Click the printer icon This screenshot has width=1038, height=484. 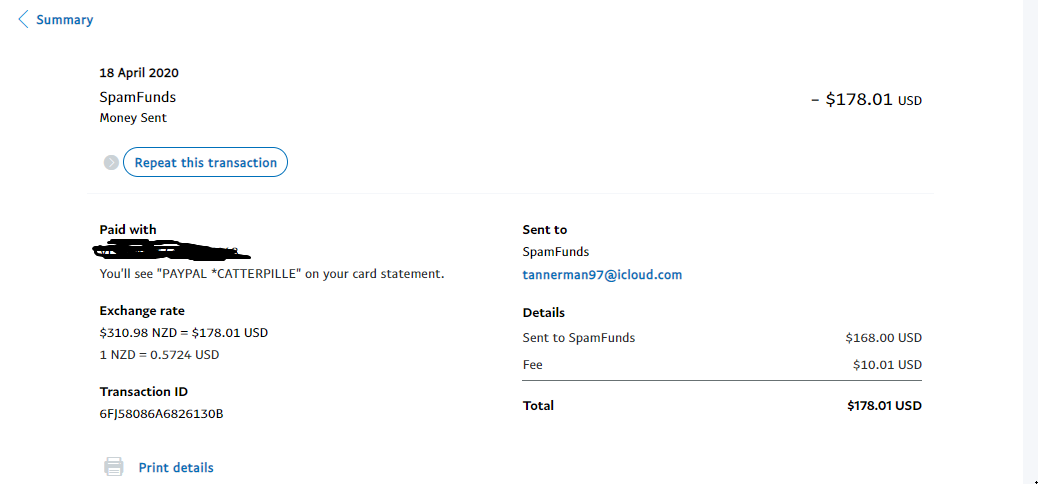coord(114,467)
